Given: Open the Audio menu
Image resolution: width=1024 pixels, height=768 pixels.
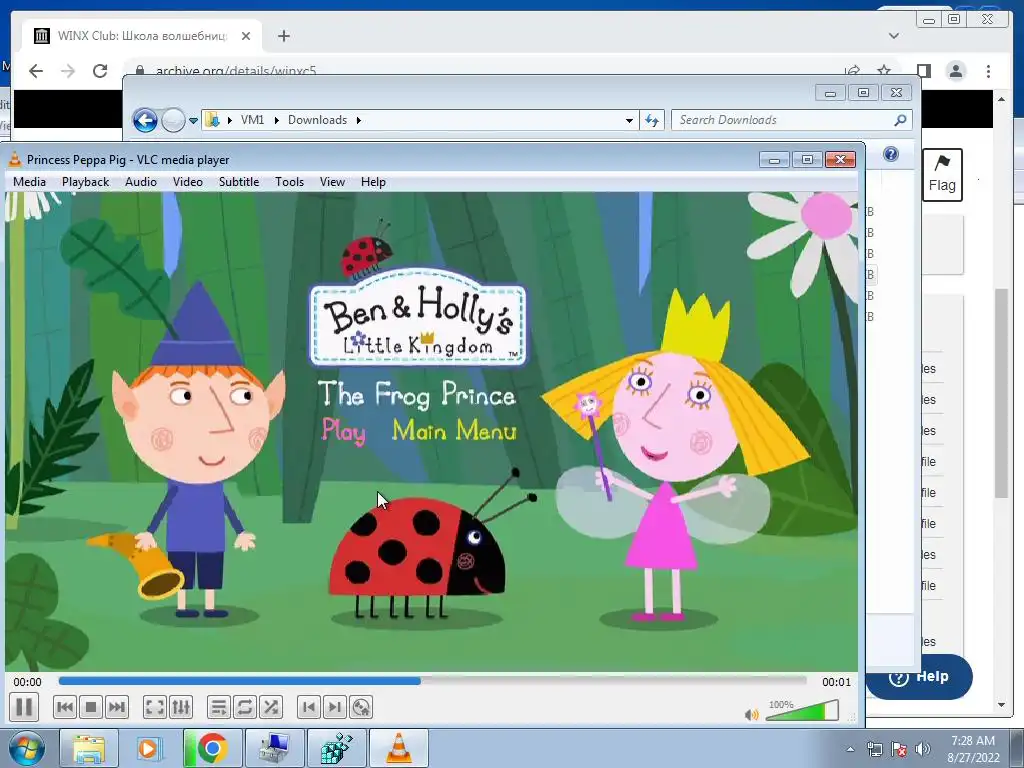Looking at the screenshot, I should (141, 182).
